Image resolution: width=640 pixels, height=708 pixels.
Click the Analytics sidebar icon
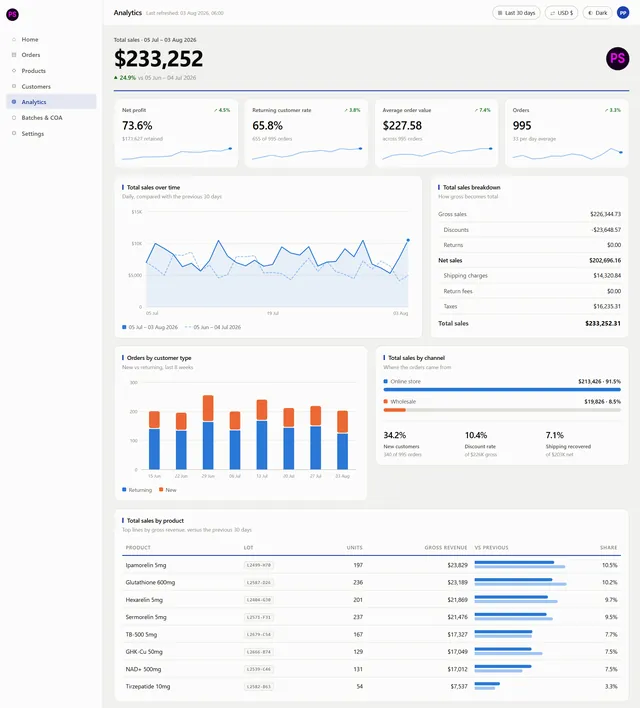coord(14,102)
